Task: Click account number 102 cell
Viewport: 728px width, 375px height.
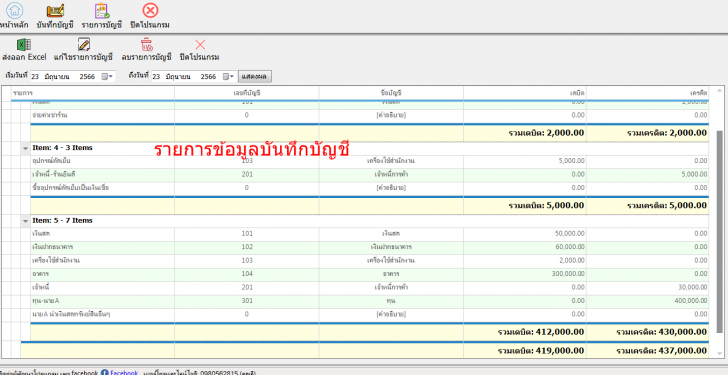Action: pyautogui.click(x=247, y=247)
